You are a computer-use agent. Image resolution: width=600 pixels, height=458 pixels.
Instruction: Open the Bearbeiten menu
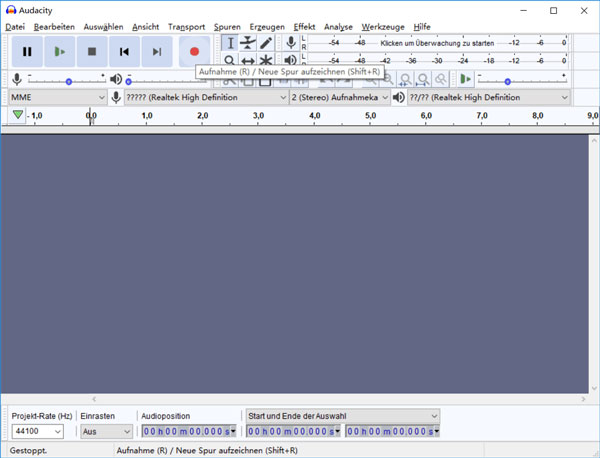(54, 27)
